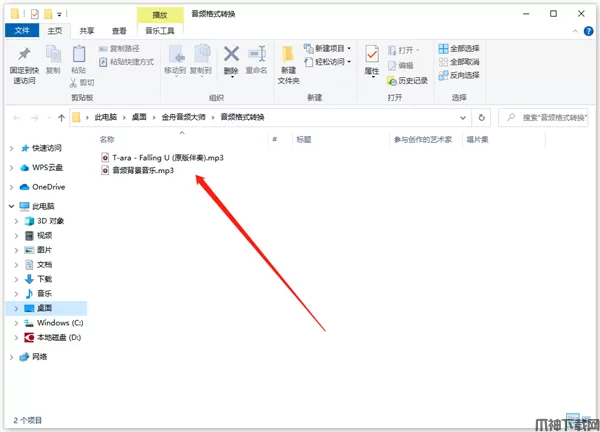Screen dimensions: 600x432
Task: Click 全部选择 select all
Action: 459,48
